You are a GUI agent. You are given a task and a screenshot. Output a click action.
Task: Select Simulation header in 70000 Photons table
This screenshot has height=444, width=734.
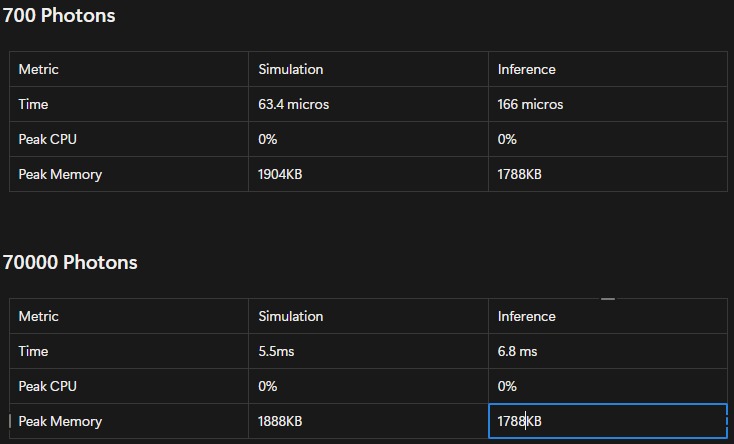pos(368,316)
